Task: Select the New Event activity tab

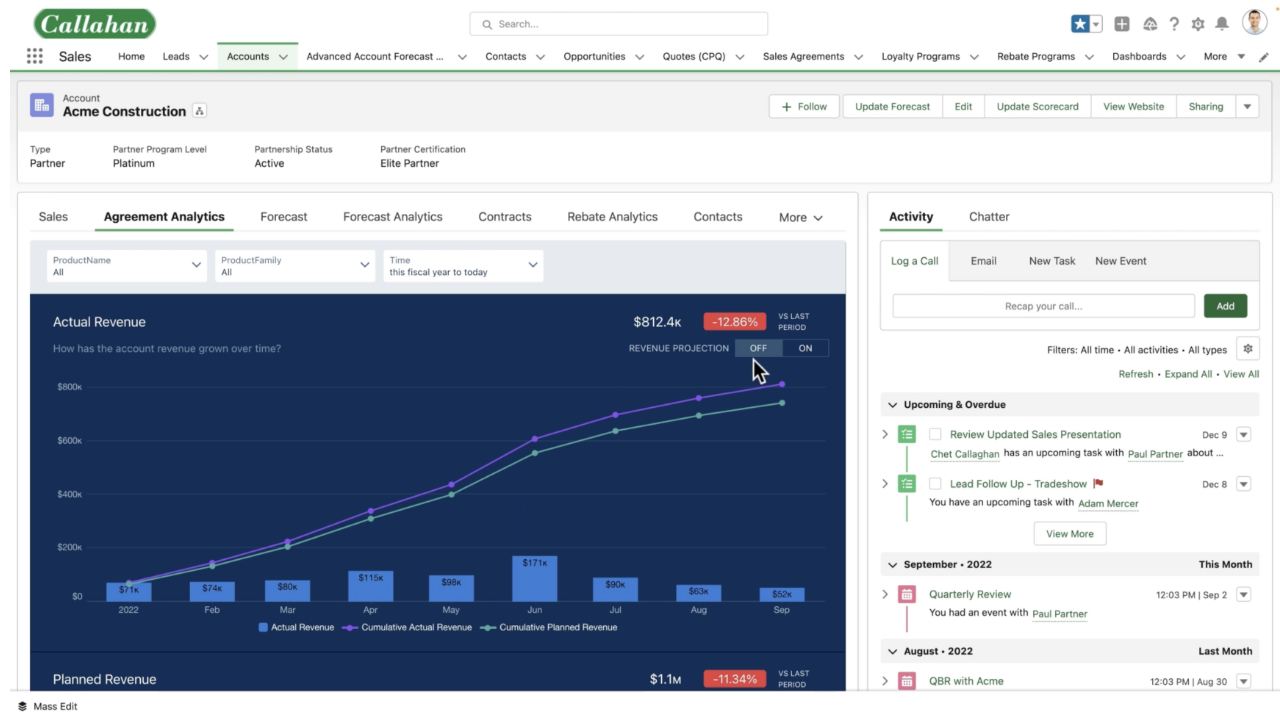Action: pos(1121,261)
